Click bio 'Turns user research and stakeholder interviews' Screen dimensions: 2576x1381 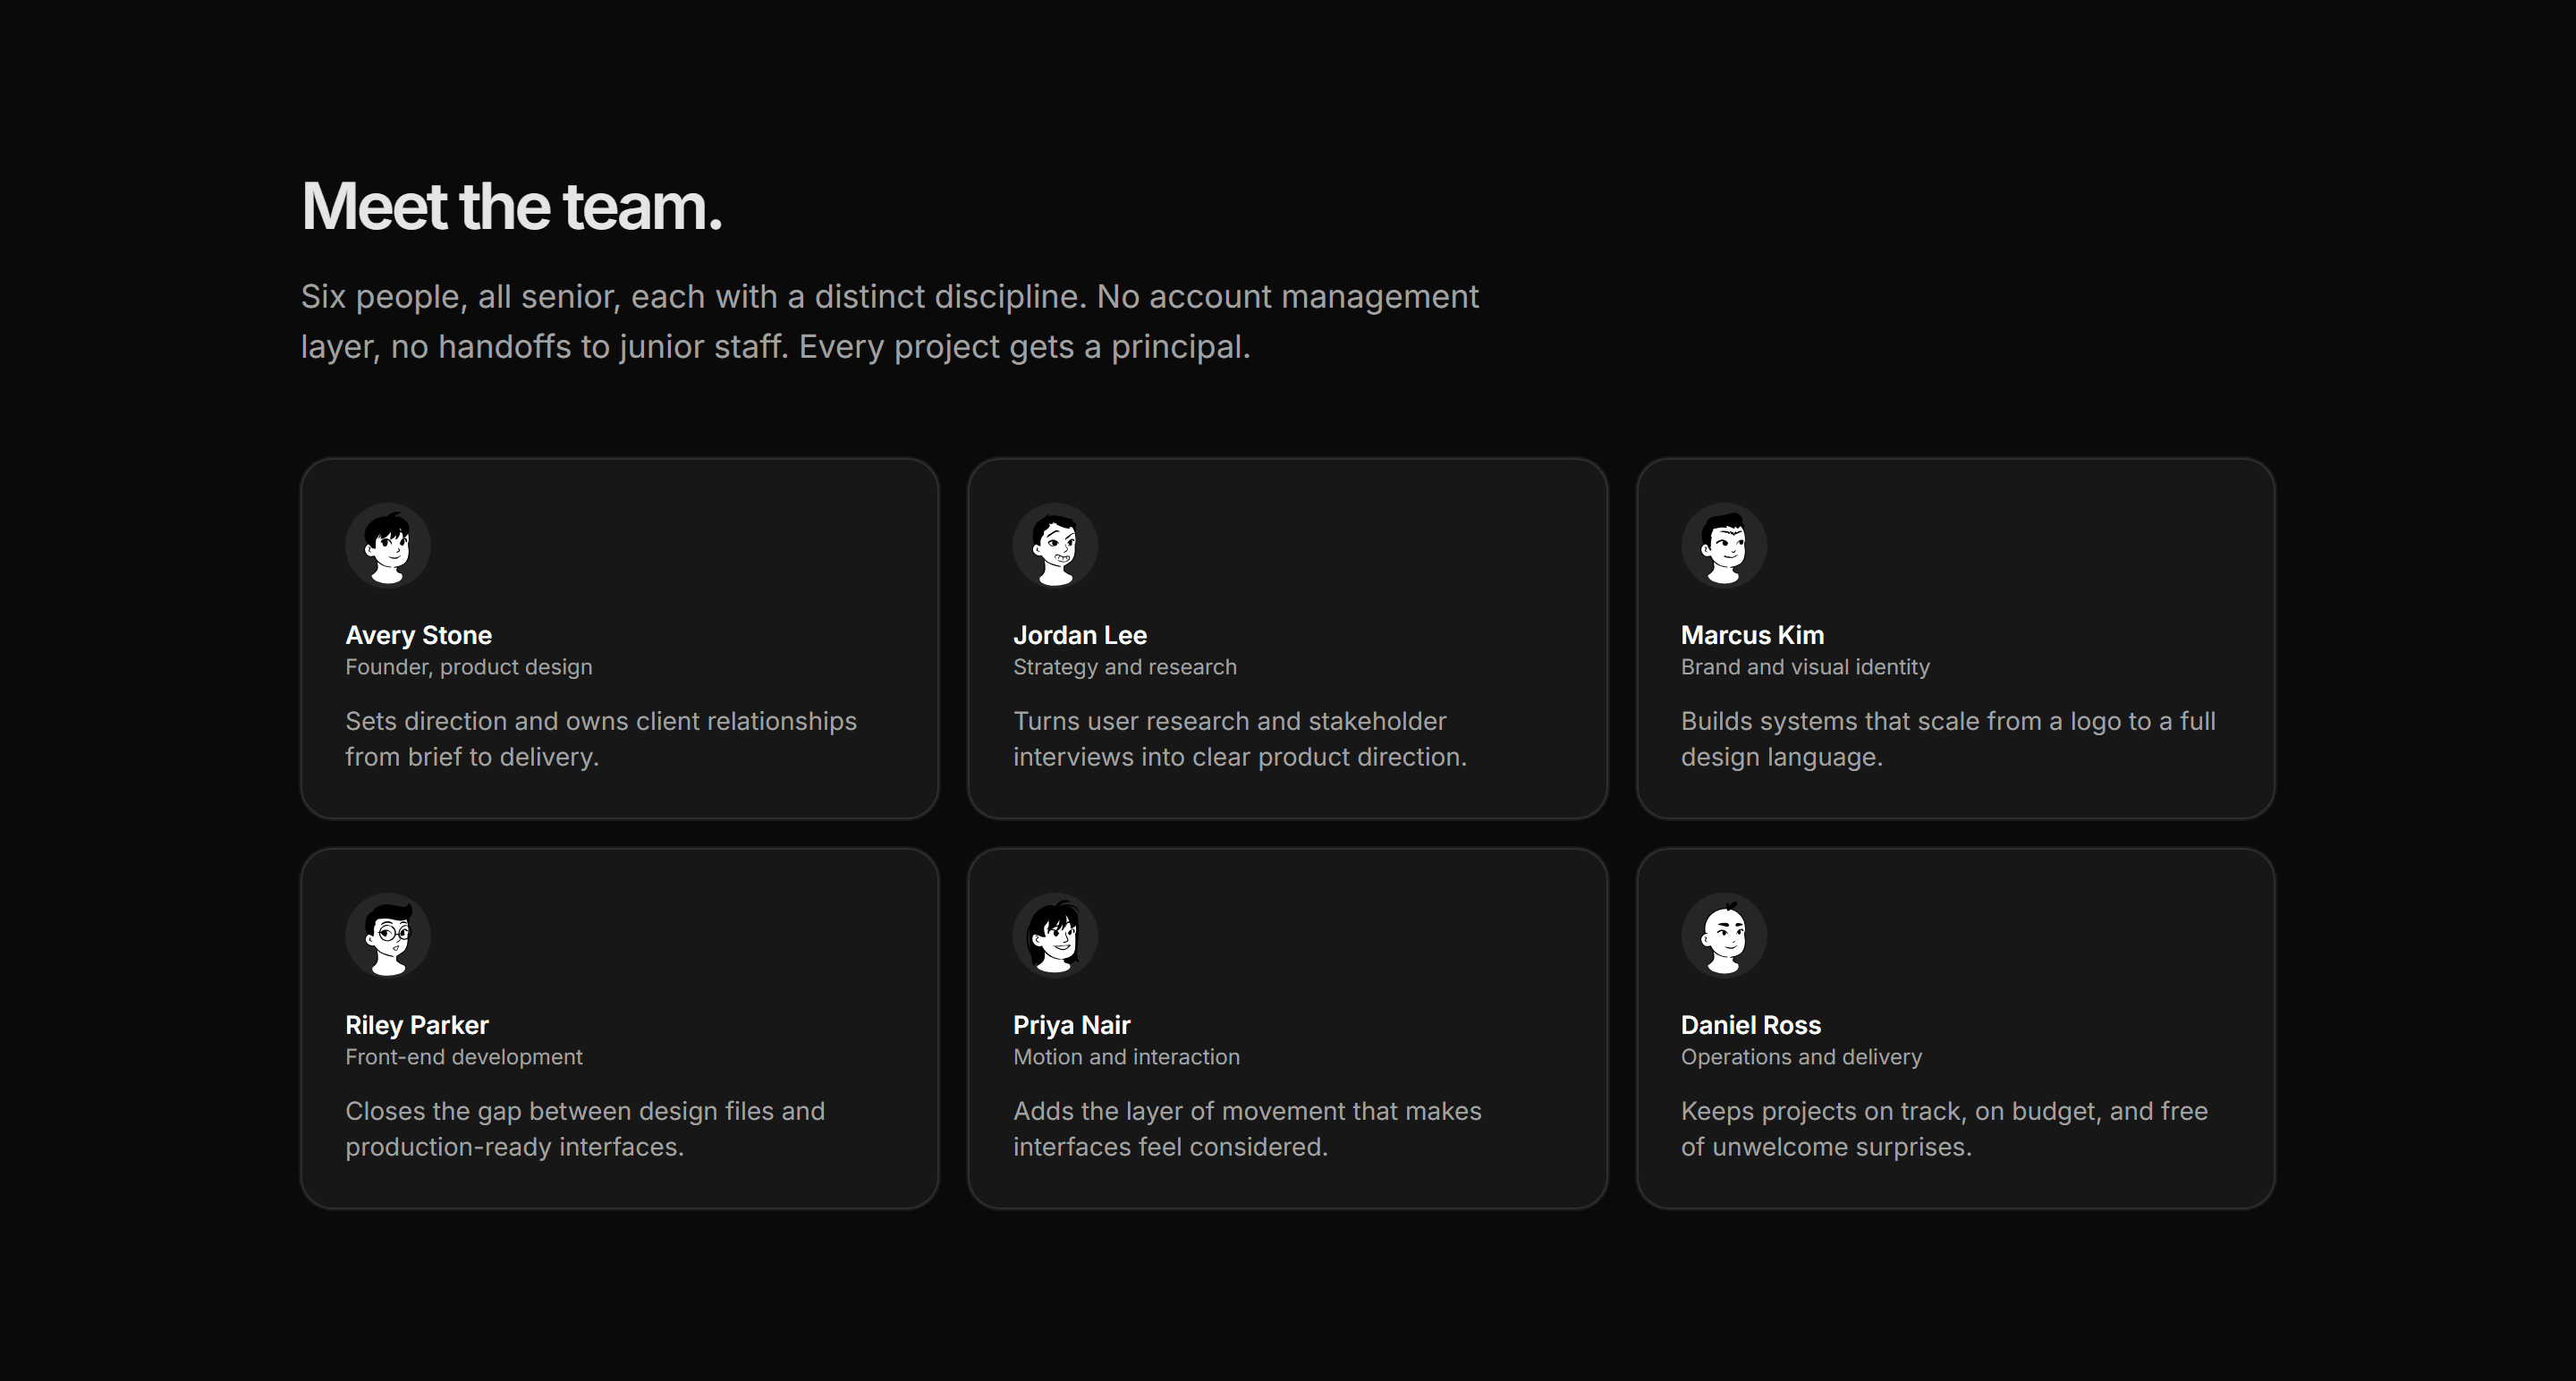1240,739
